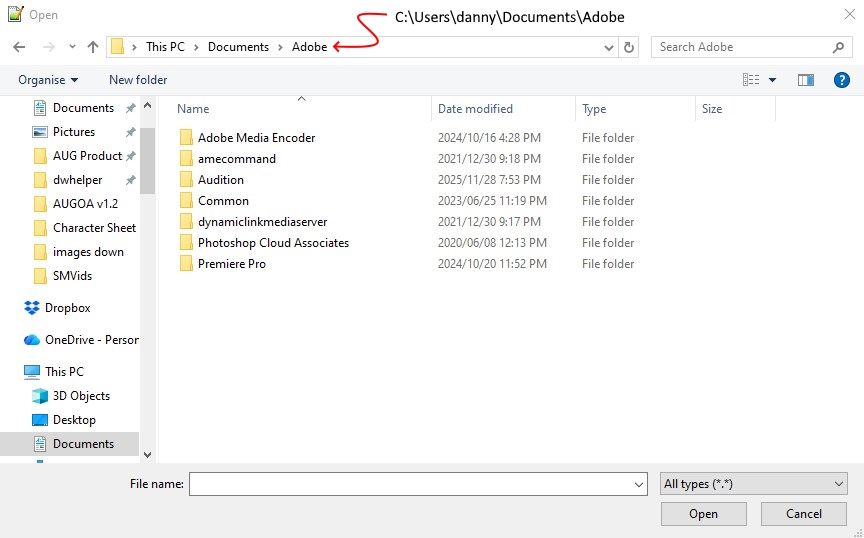The image size is (864, 538).
Task: Select the 3D Objects sidebar item
Action: 81,396
